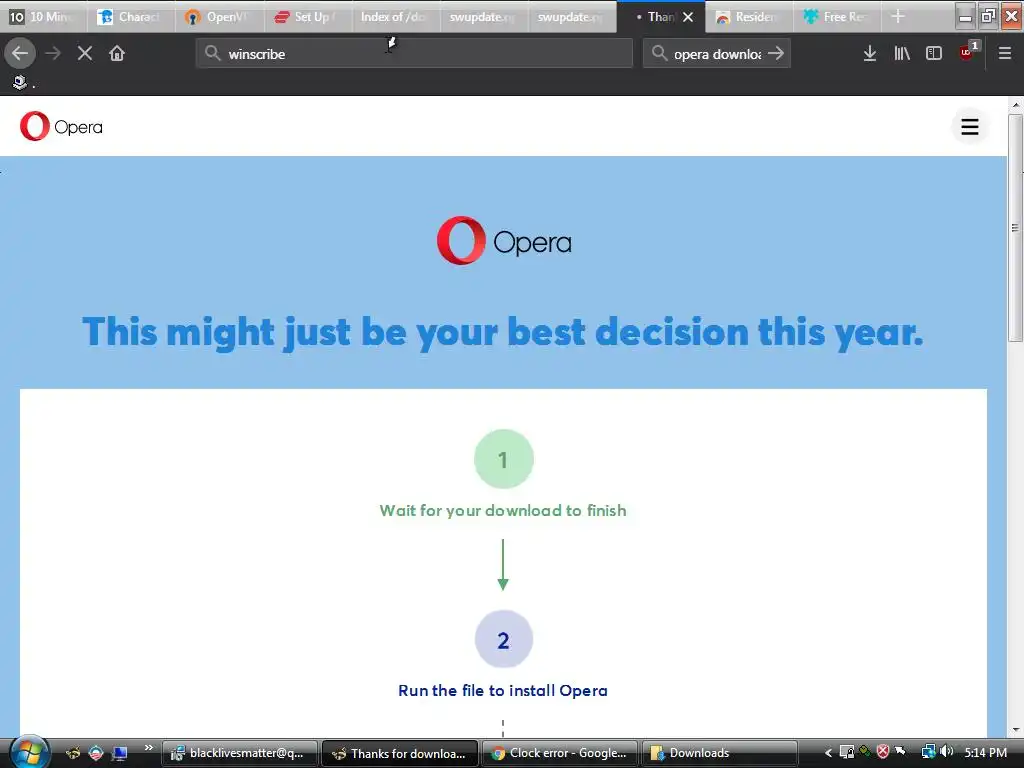The image size is (1024, 768).
Task: Switch to Clock error Google Chrome window
Action: pos(560,753)
